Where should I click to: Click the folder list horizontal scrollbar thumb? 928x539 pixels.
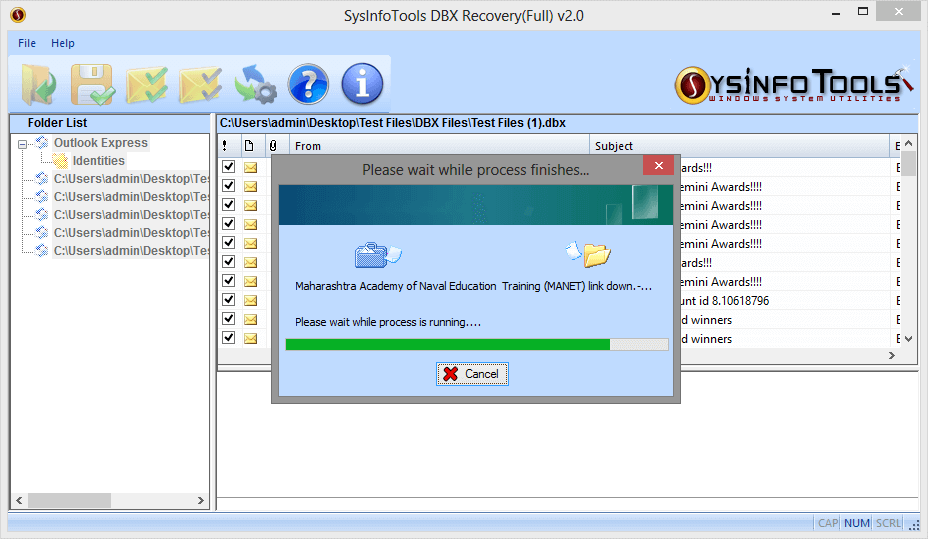[x=69, y=501]
